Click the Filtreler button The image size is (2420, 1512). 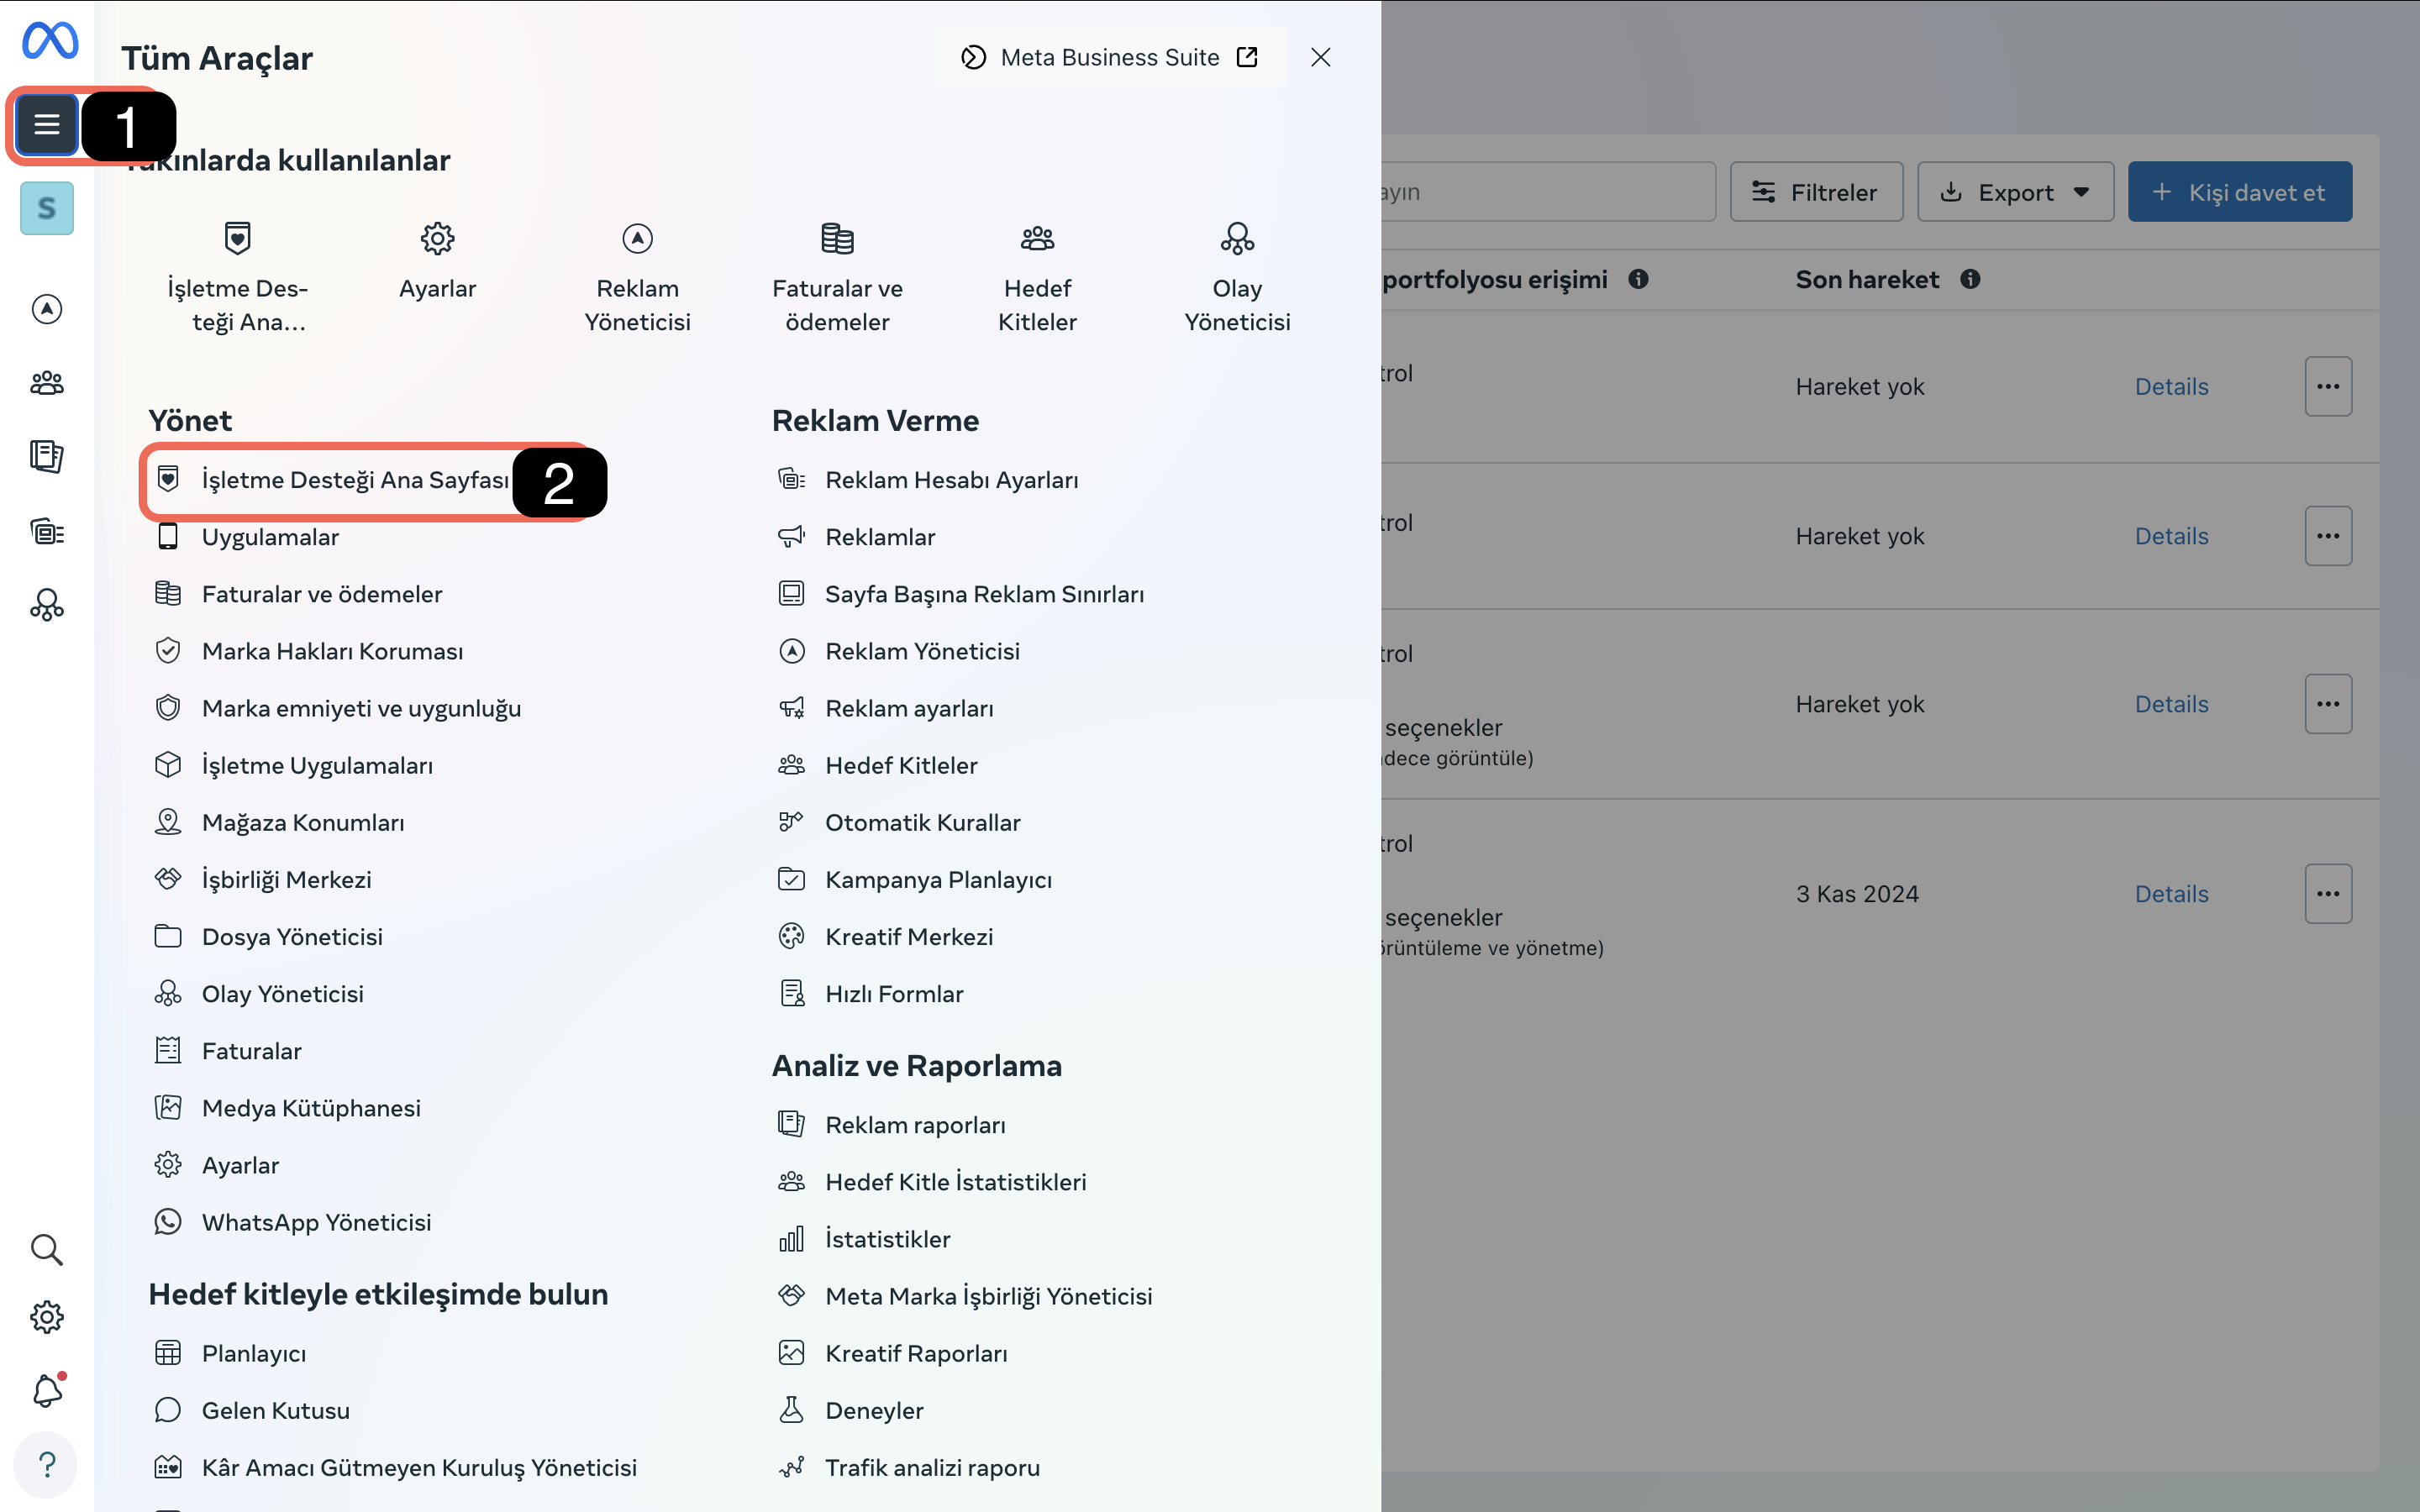point(1816,192)
